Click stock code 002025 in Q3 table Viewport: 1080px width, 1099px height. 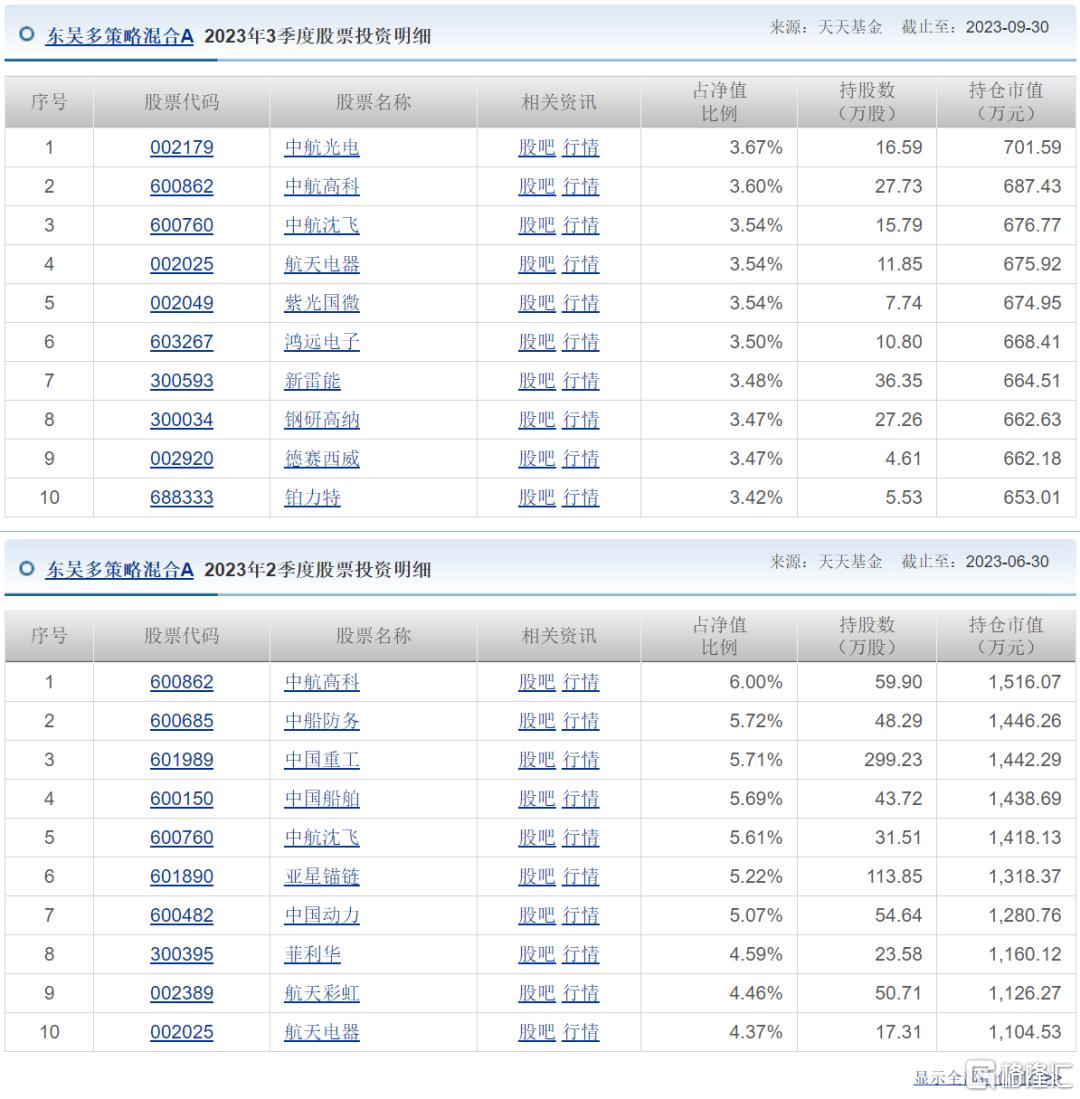pos(182,264)
